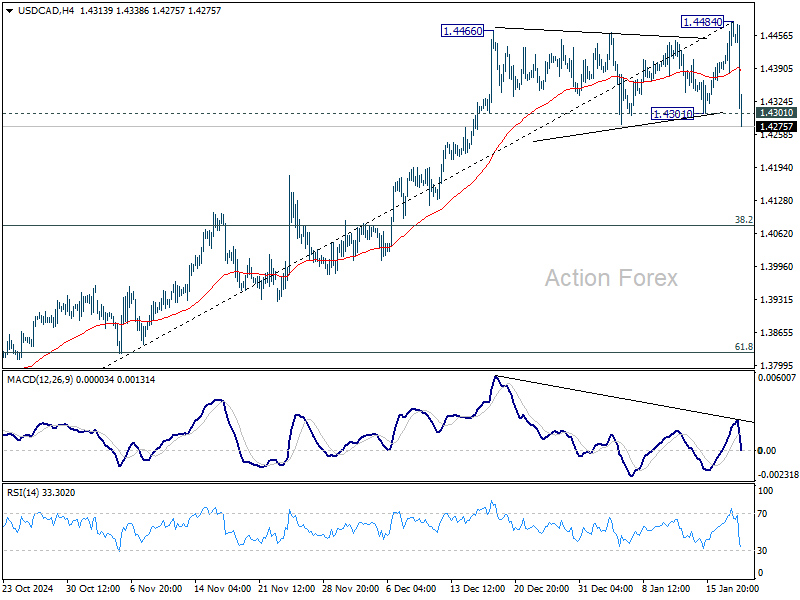Click the 20 Dec 20:00 time label
The image size is (800, 600).
tap(542, 589)
